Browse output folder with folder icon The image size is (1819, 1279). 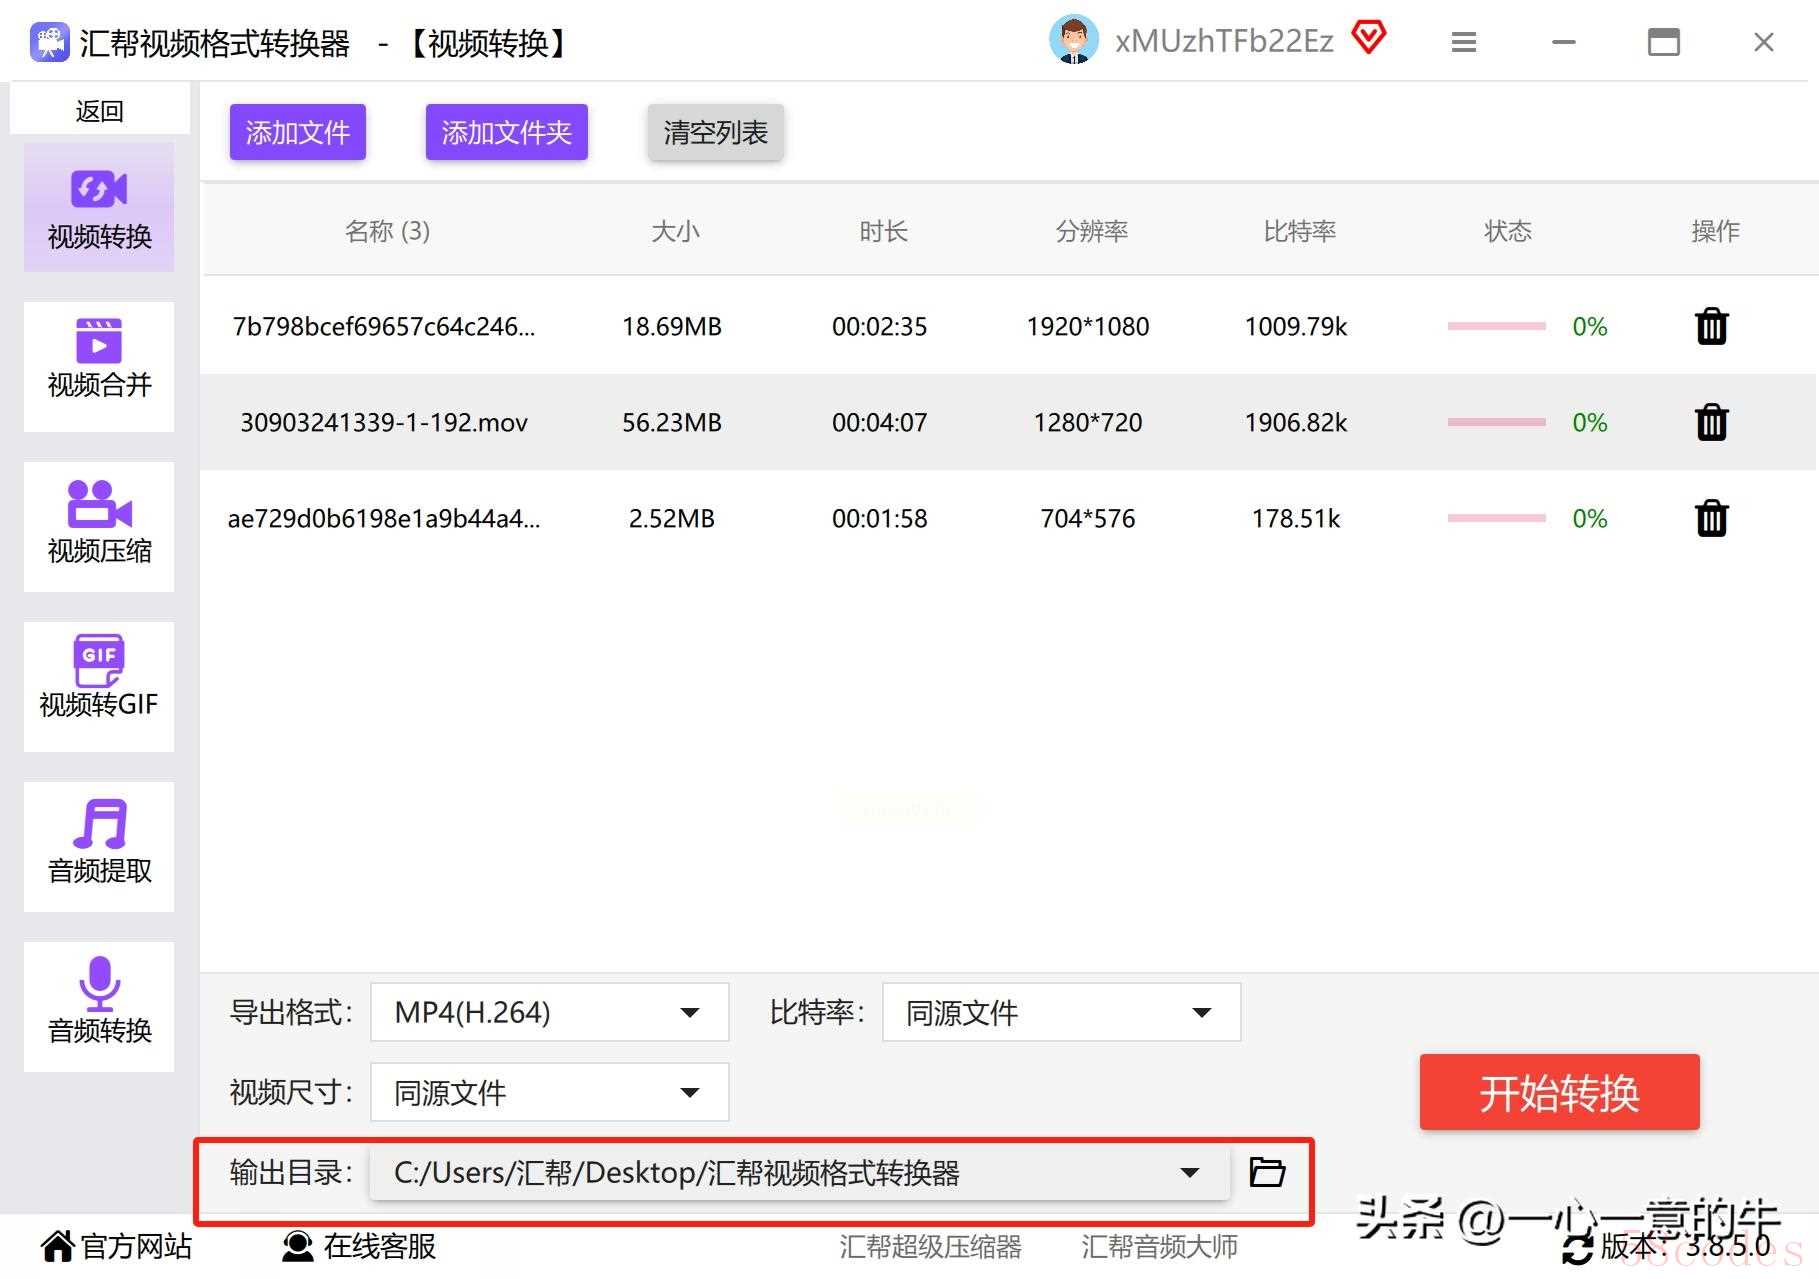[x=1267, y=1171]
